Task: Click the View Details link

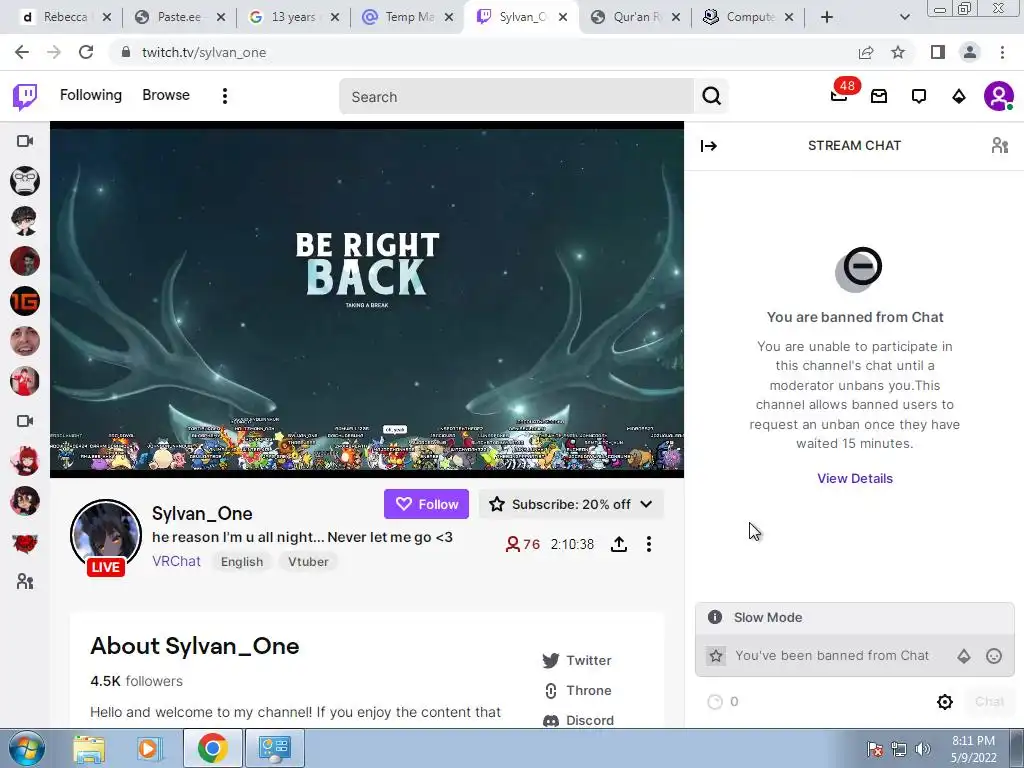Action: (855, 479)
